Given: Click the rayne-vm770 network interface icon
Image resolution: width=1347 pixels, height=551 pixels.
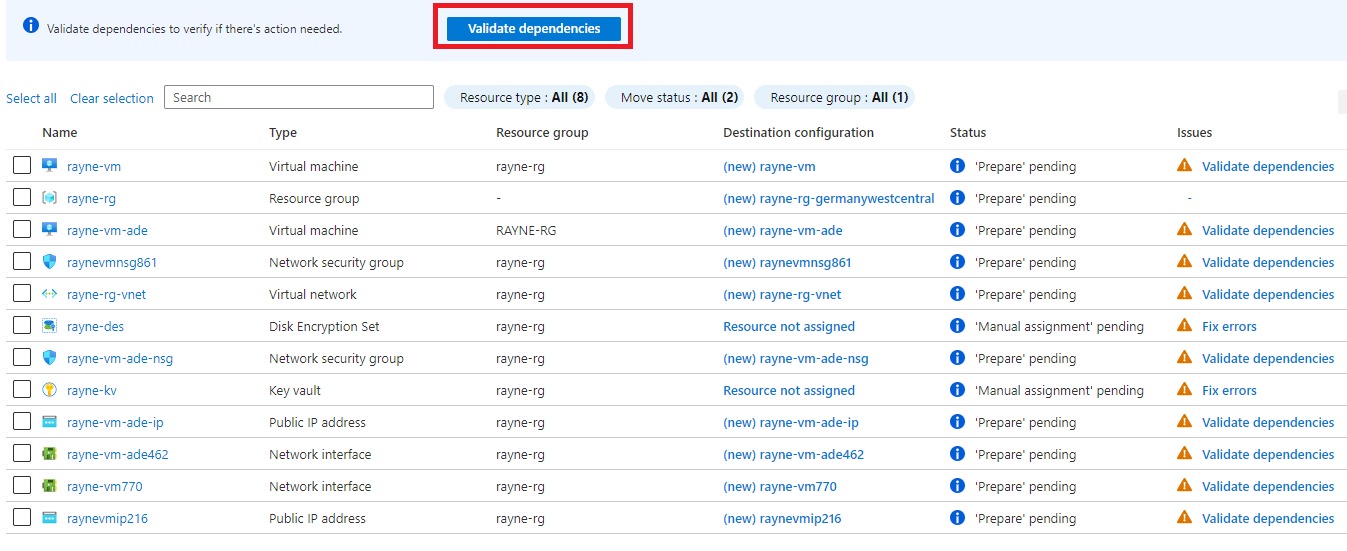Looking at the screenshot, I should [50, 486].
